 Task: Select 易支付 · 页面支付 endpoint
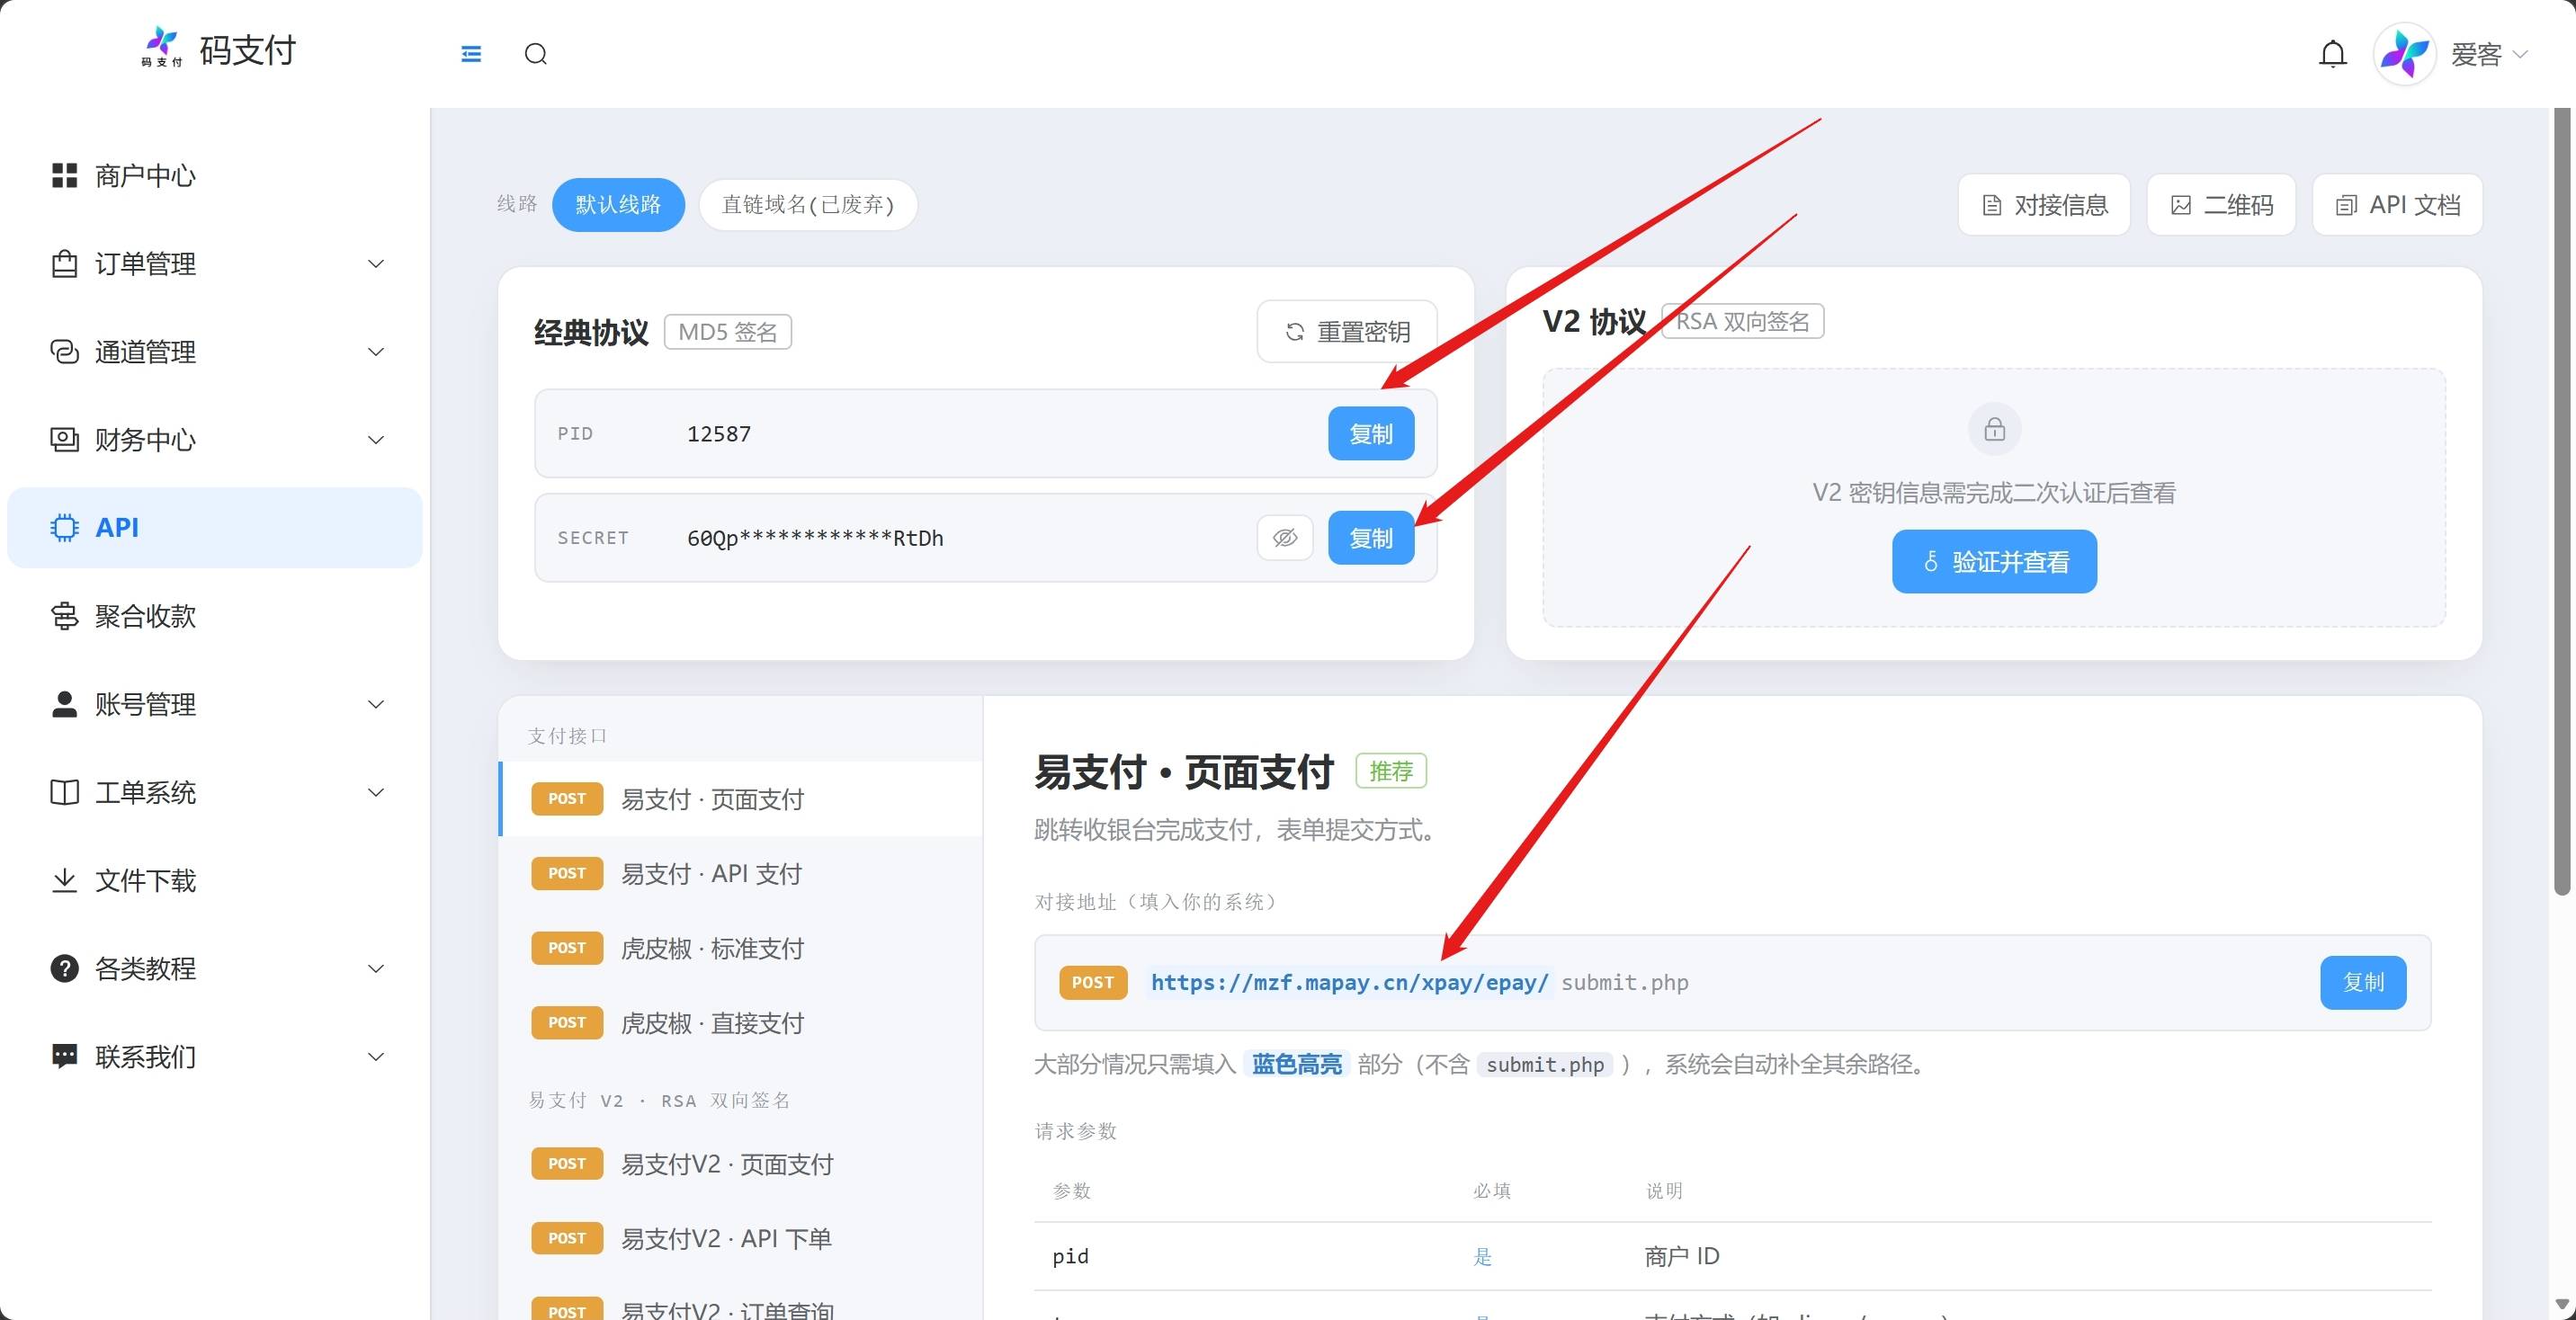coord(741,799)
